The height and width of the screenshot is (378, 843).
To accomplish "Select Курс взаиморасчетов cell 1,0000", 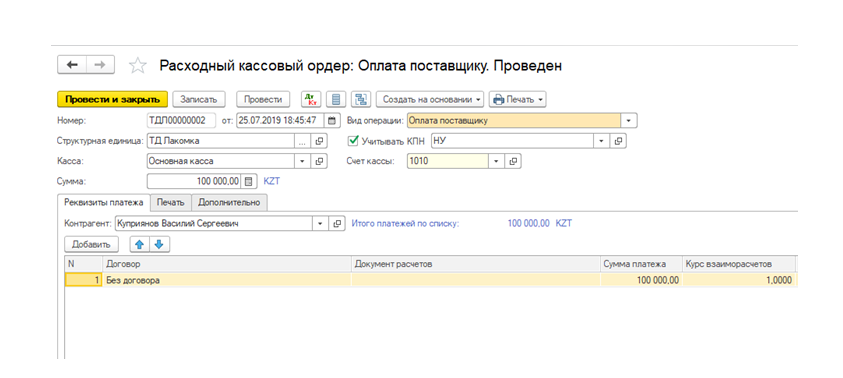I will coord(739,280).
